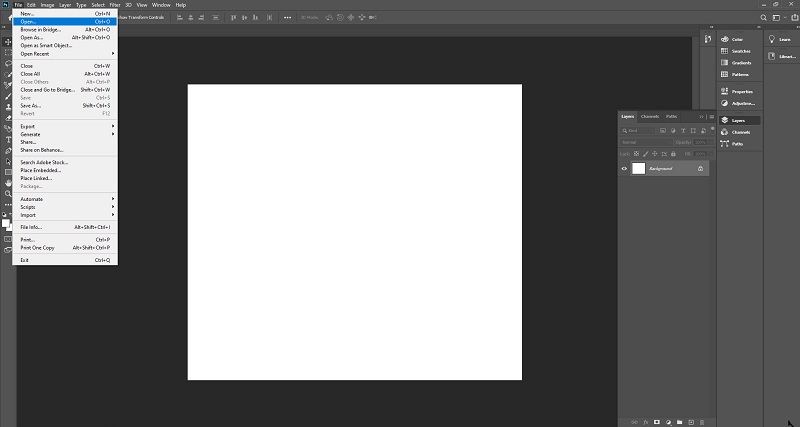Select the Zoom tool in toolbar
Viewport: 800px width, 427px height.
tap(8, 194)
